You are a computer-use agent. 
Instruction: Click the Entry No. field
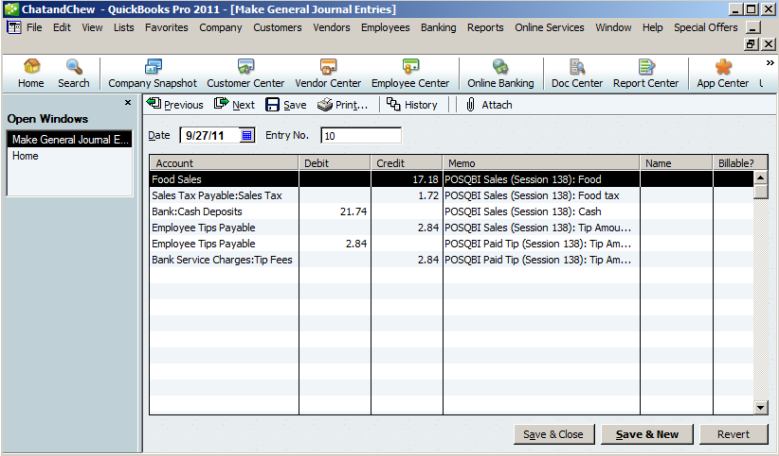point(361,135)
